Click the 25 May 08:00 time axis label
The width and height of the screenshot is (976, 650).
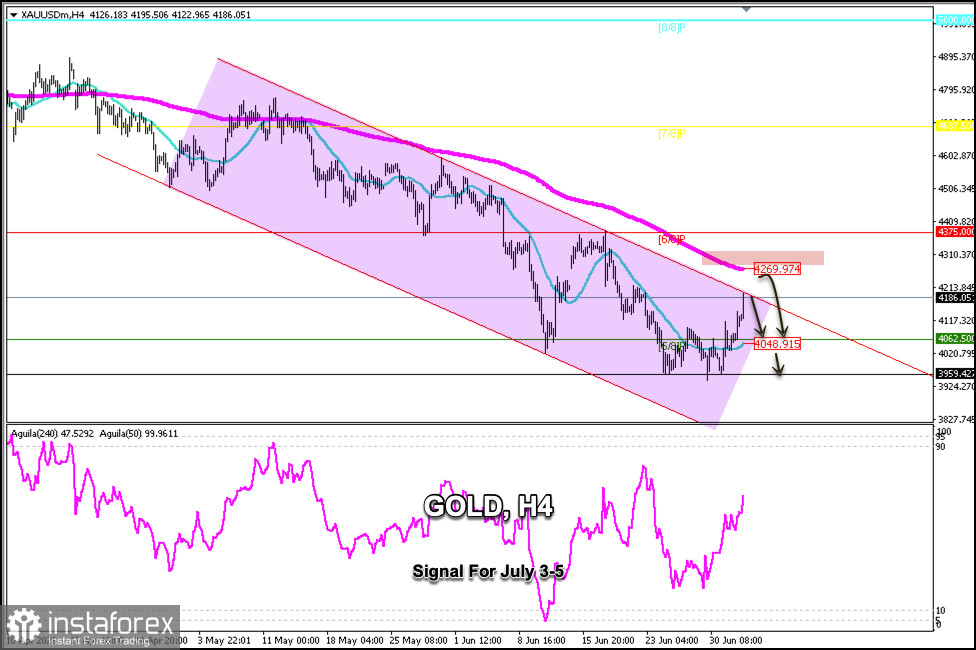(x=418, y=640)
